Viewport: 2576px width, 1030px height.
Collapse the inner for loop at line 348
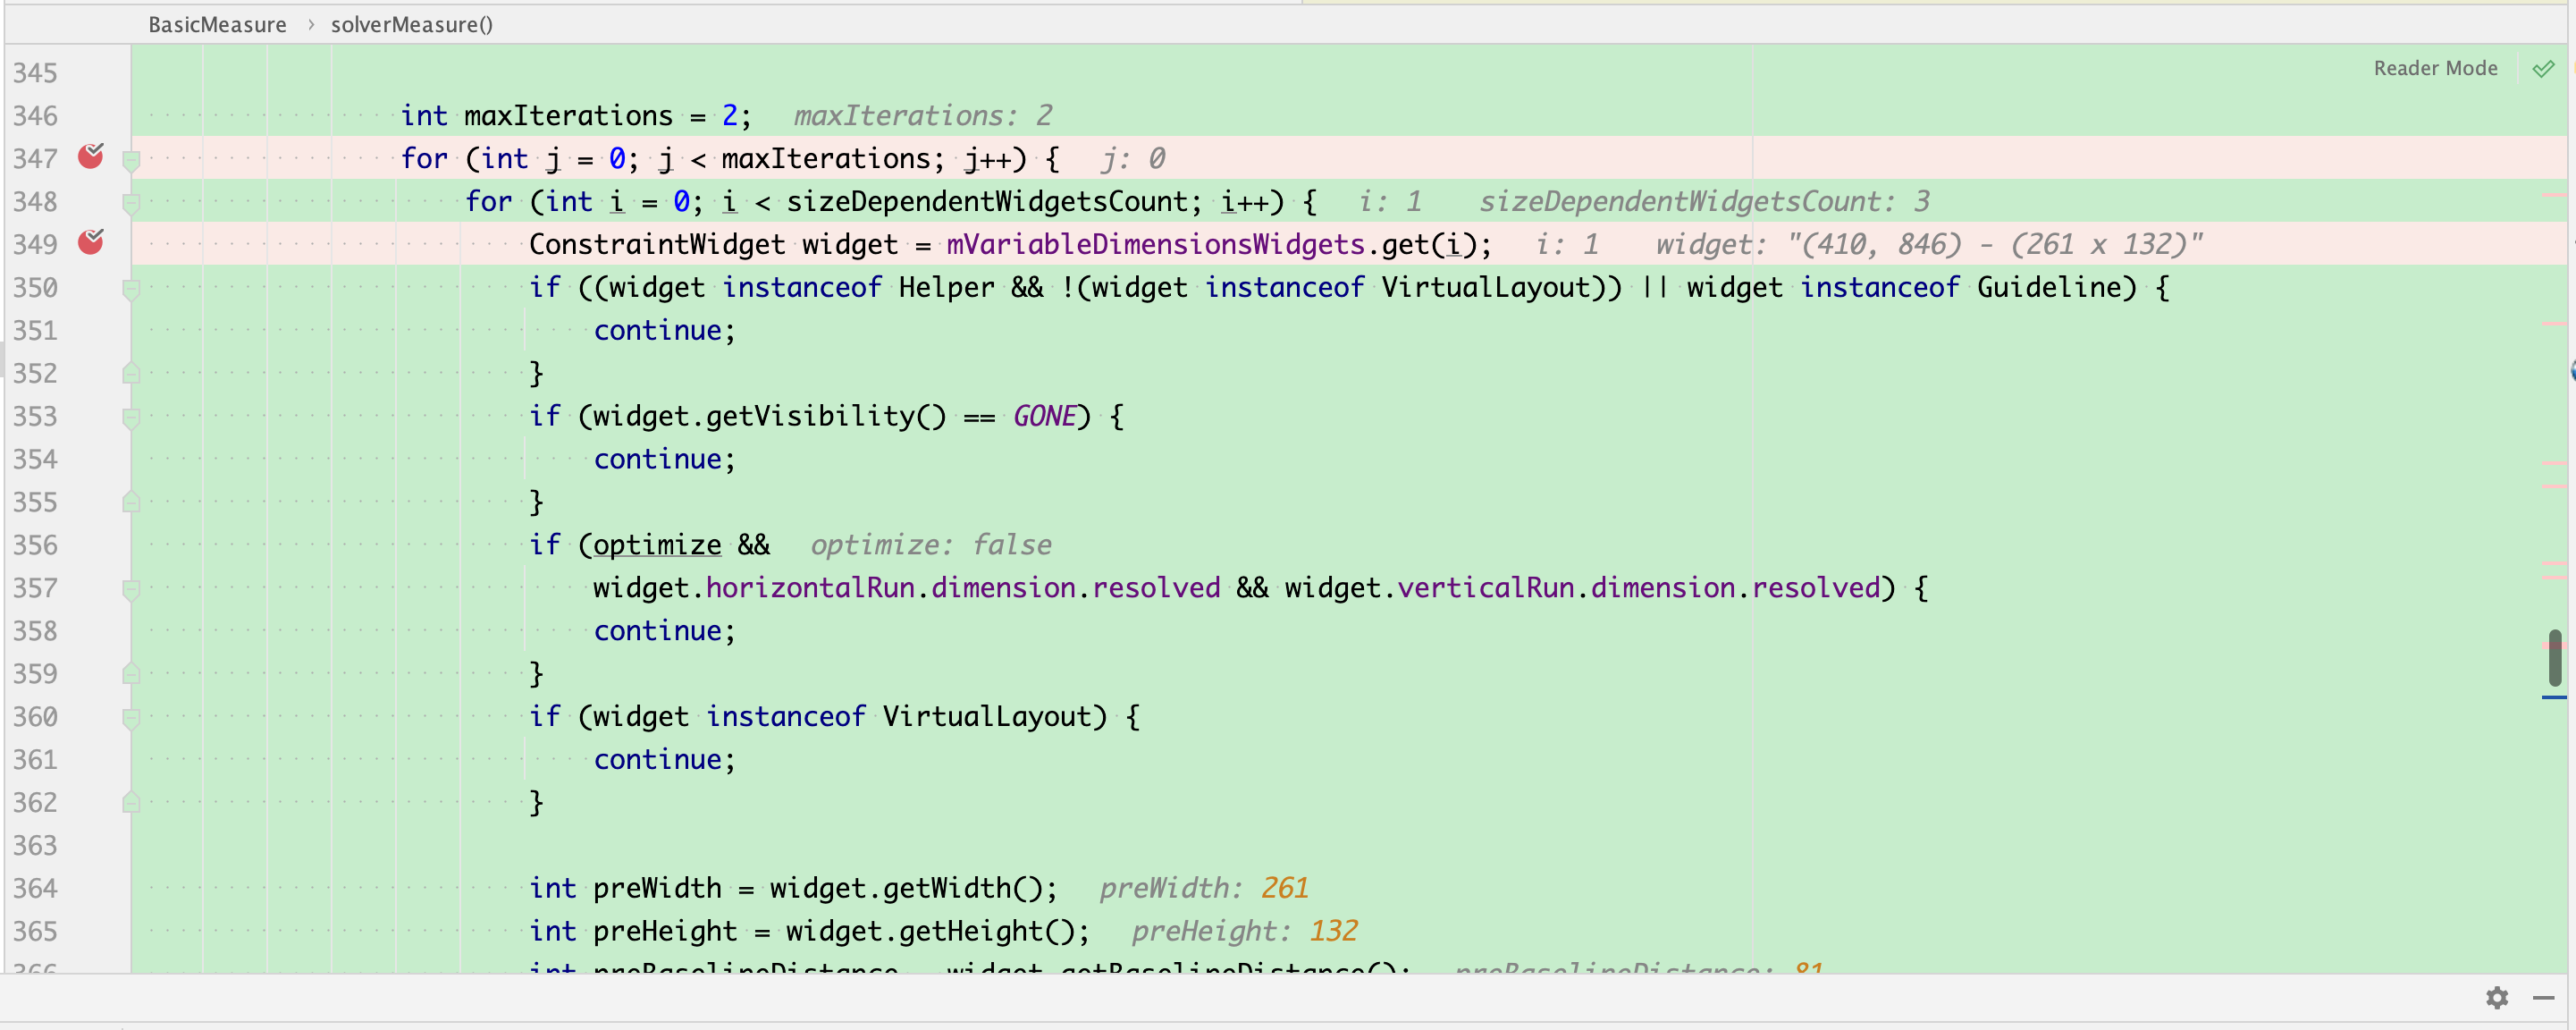pos(131,203)
